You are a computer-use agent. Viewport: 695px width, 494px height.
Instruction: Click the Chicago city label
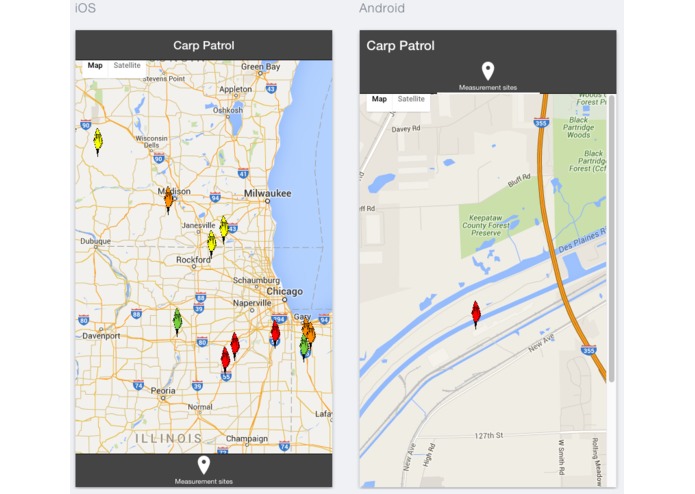(x=285, y=292)
